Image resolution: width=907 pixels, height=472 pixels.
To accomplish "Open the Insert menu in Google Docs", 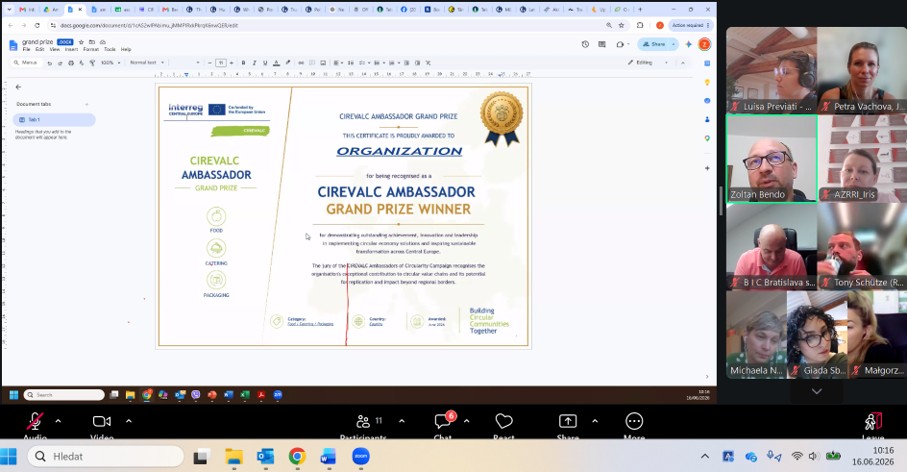I will coord(71,50).
